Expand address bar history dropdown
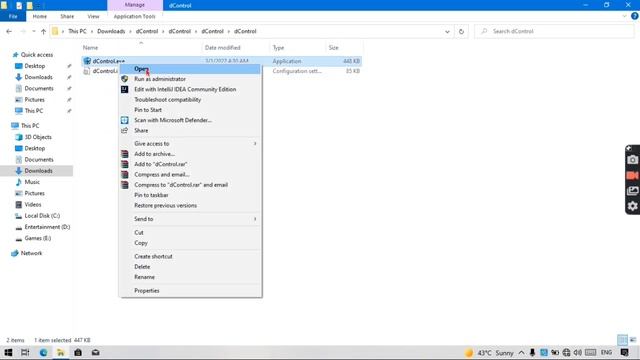This screenshot has height=360, width=640. click(447, 31)
